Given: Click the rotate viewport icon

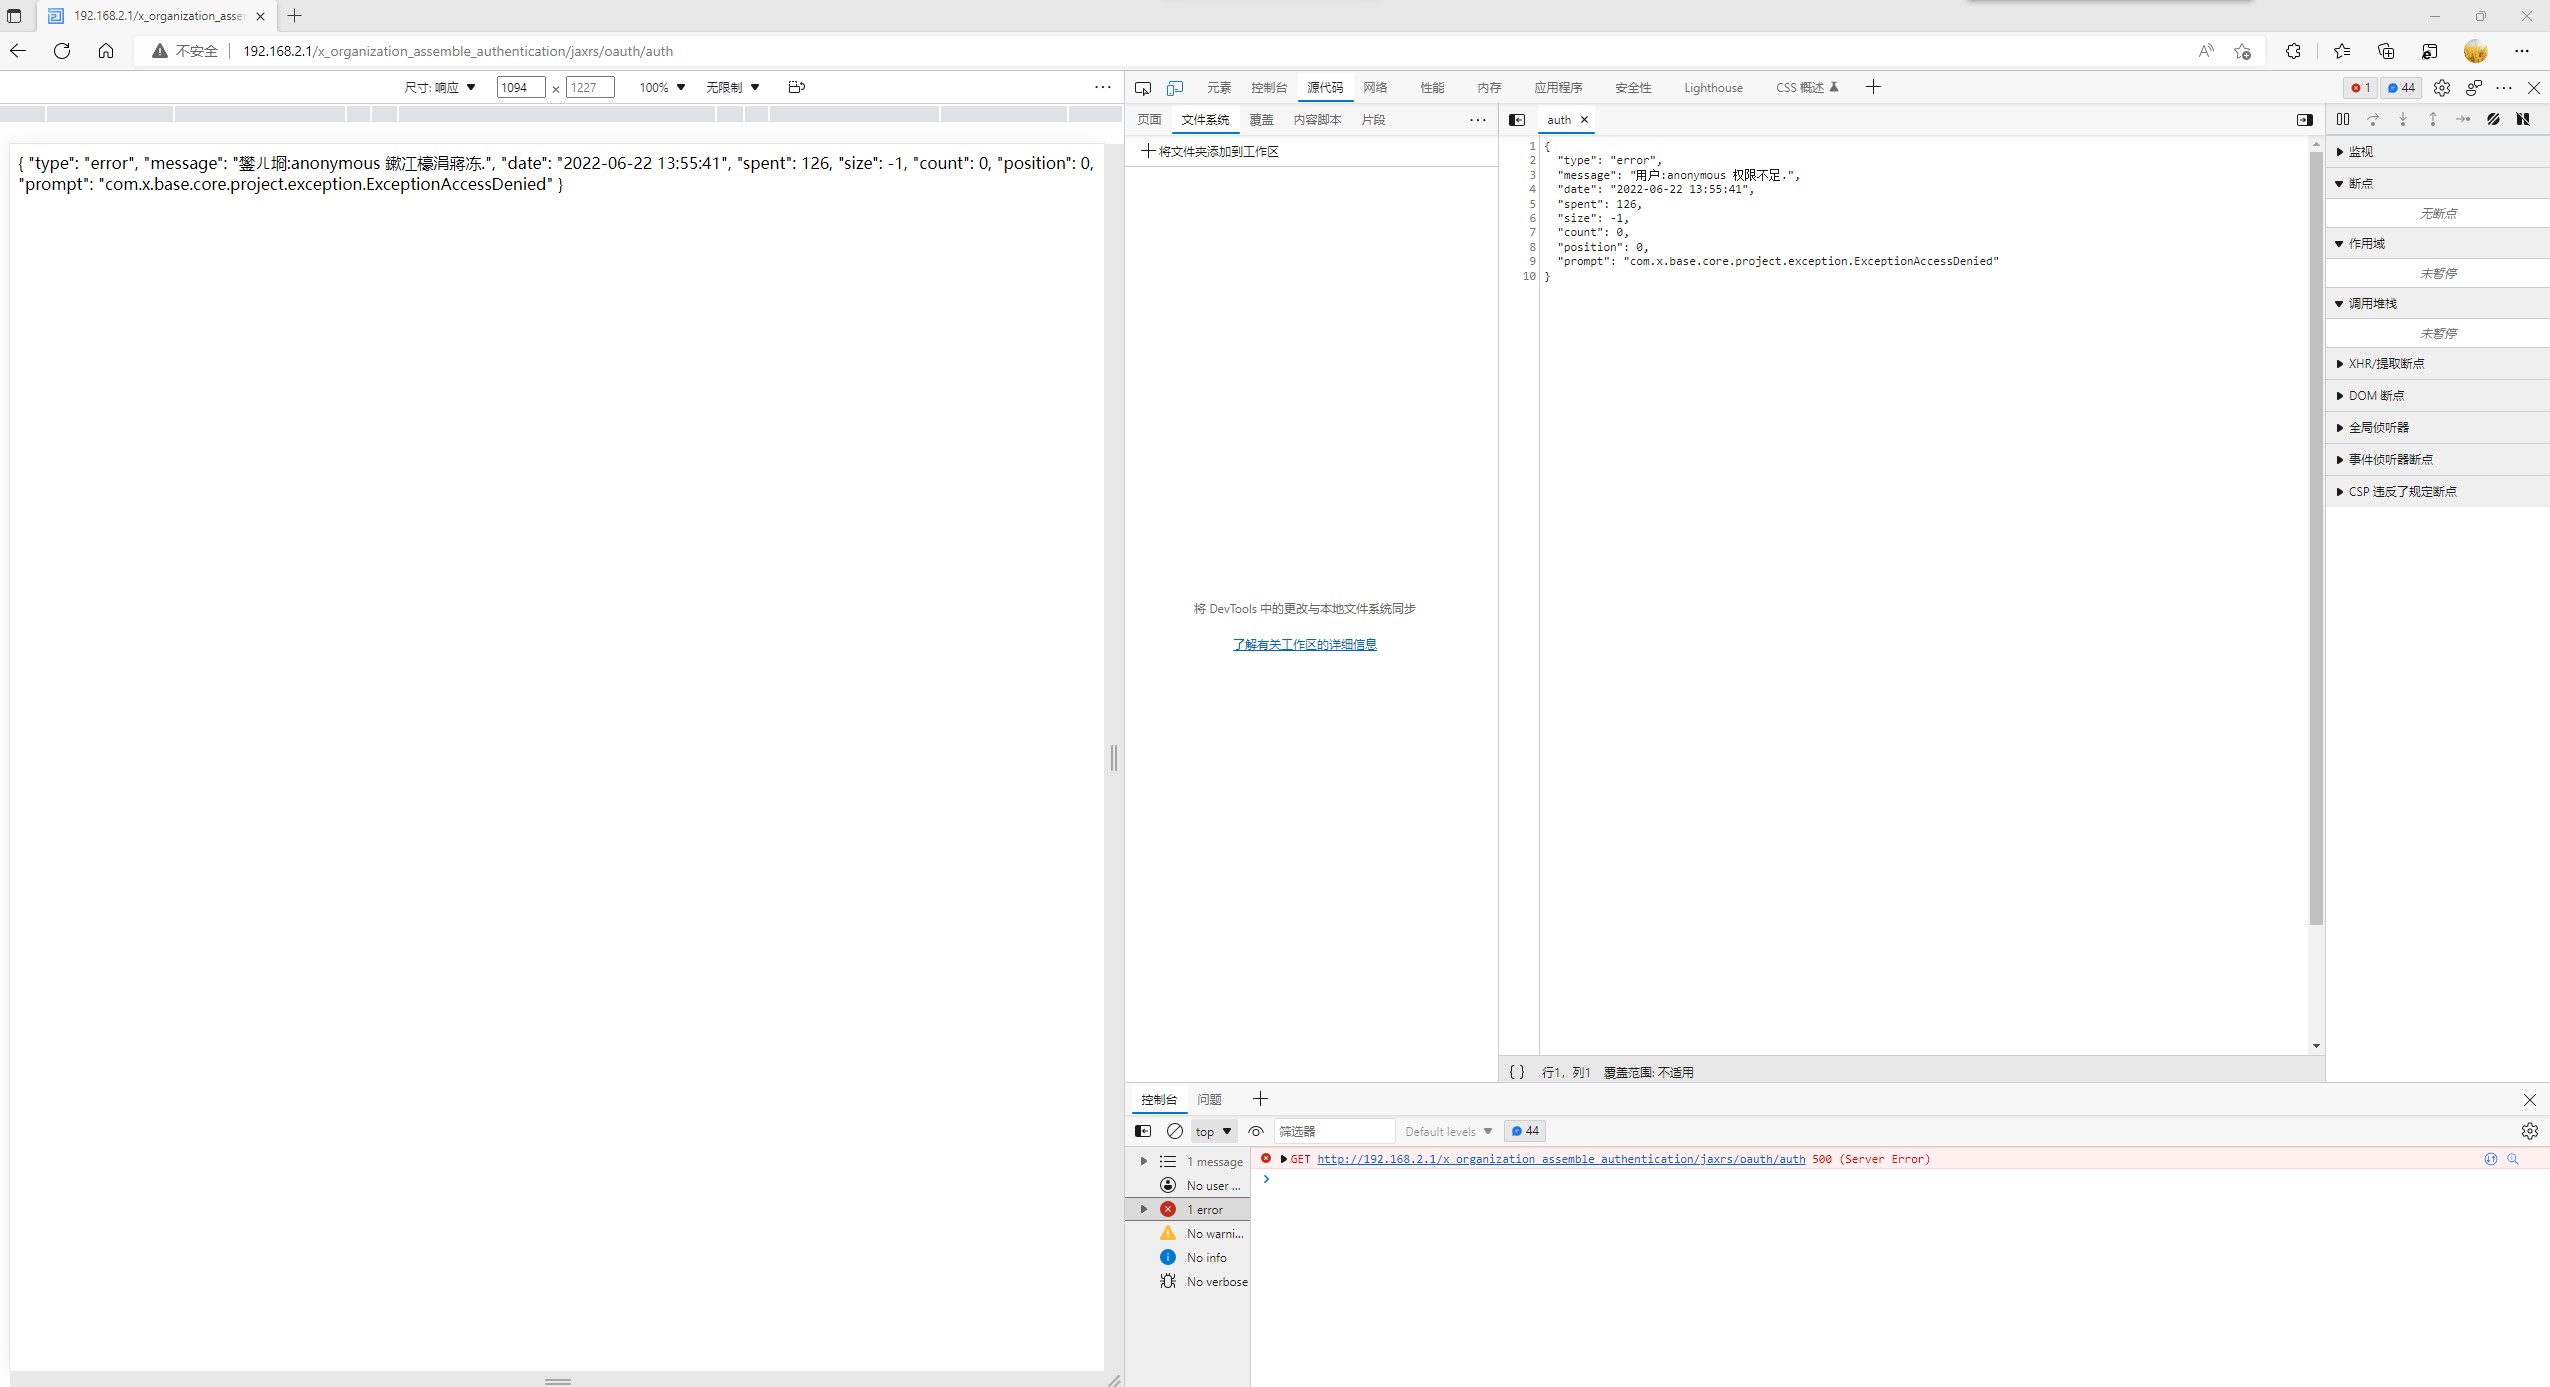Looking at the screenshot, I should coord(796,87).
